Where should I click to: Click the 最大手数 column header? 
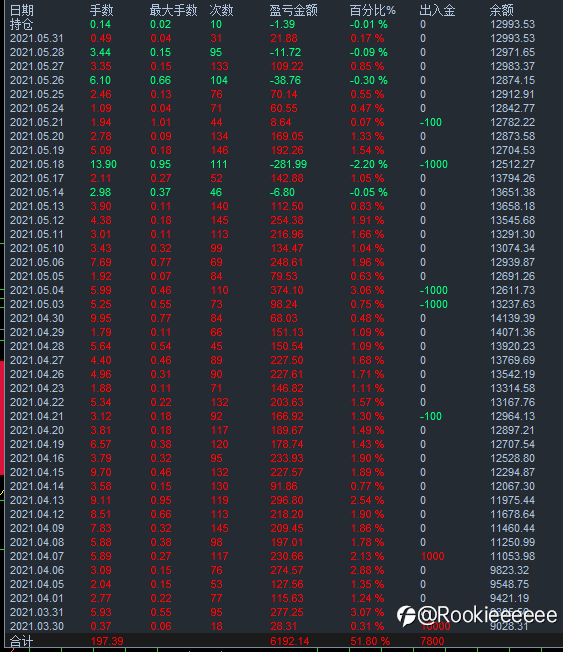click(173, 10)
